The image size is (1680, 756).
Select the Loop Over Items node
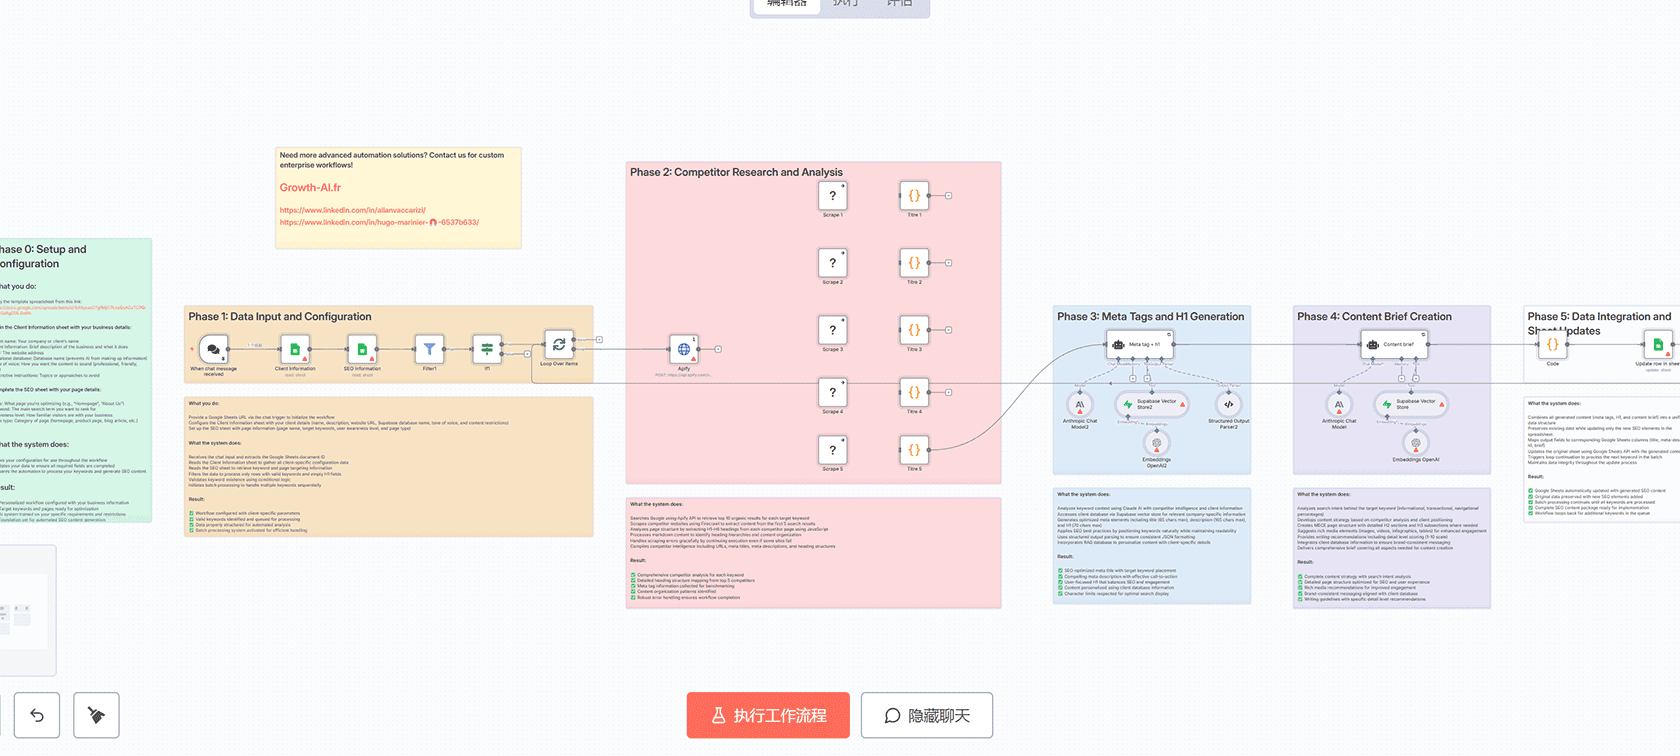coord(559,344)
